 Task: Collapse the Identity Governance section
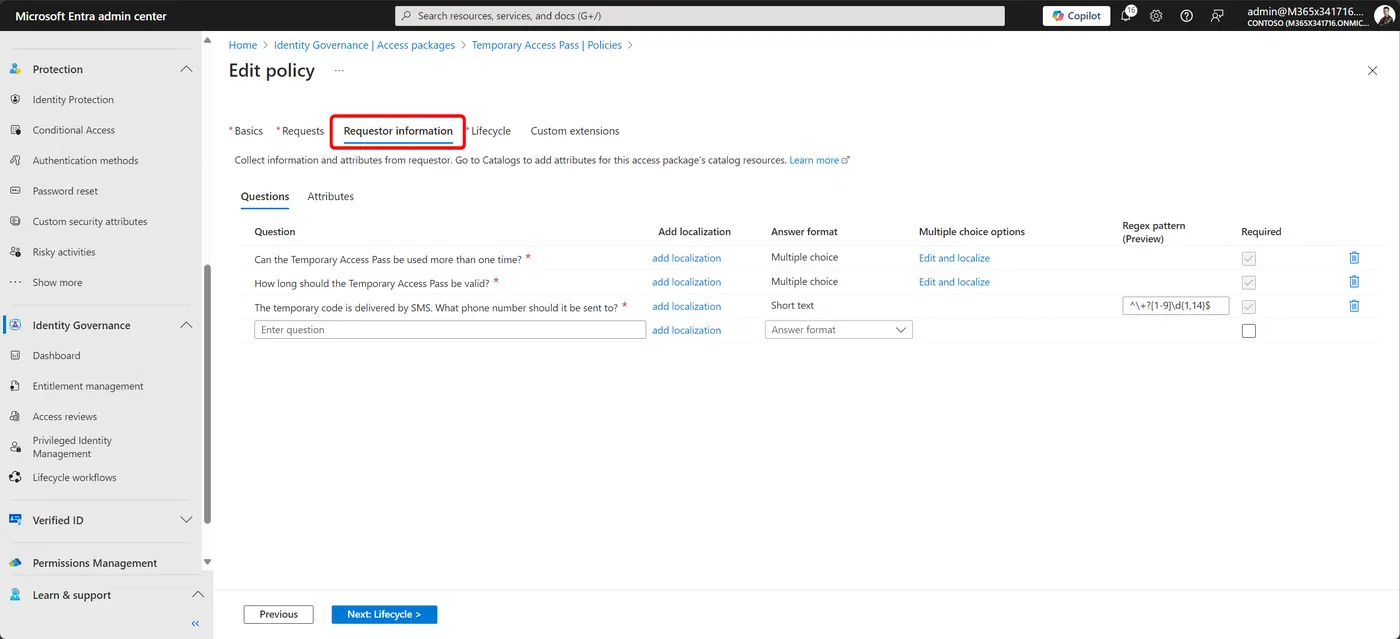coord(186,325)
